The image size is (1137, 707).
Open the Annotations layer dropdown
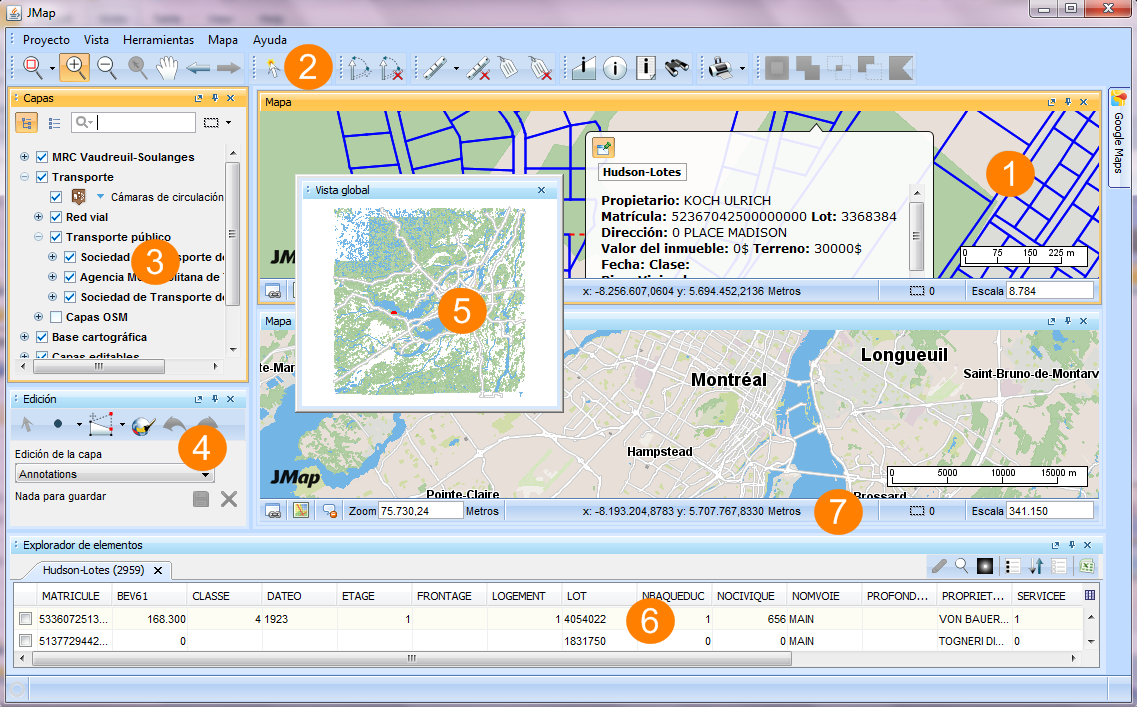tap(115, 474)
